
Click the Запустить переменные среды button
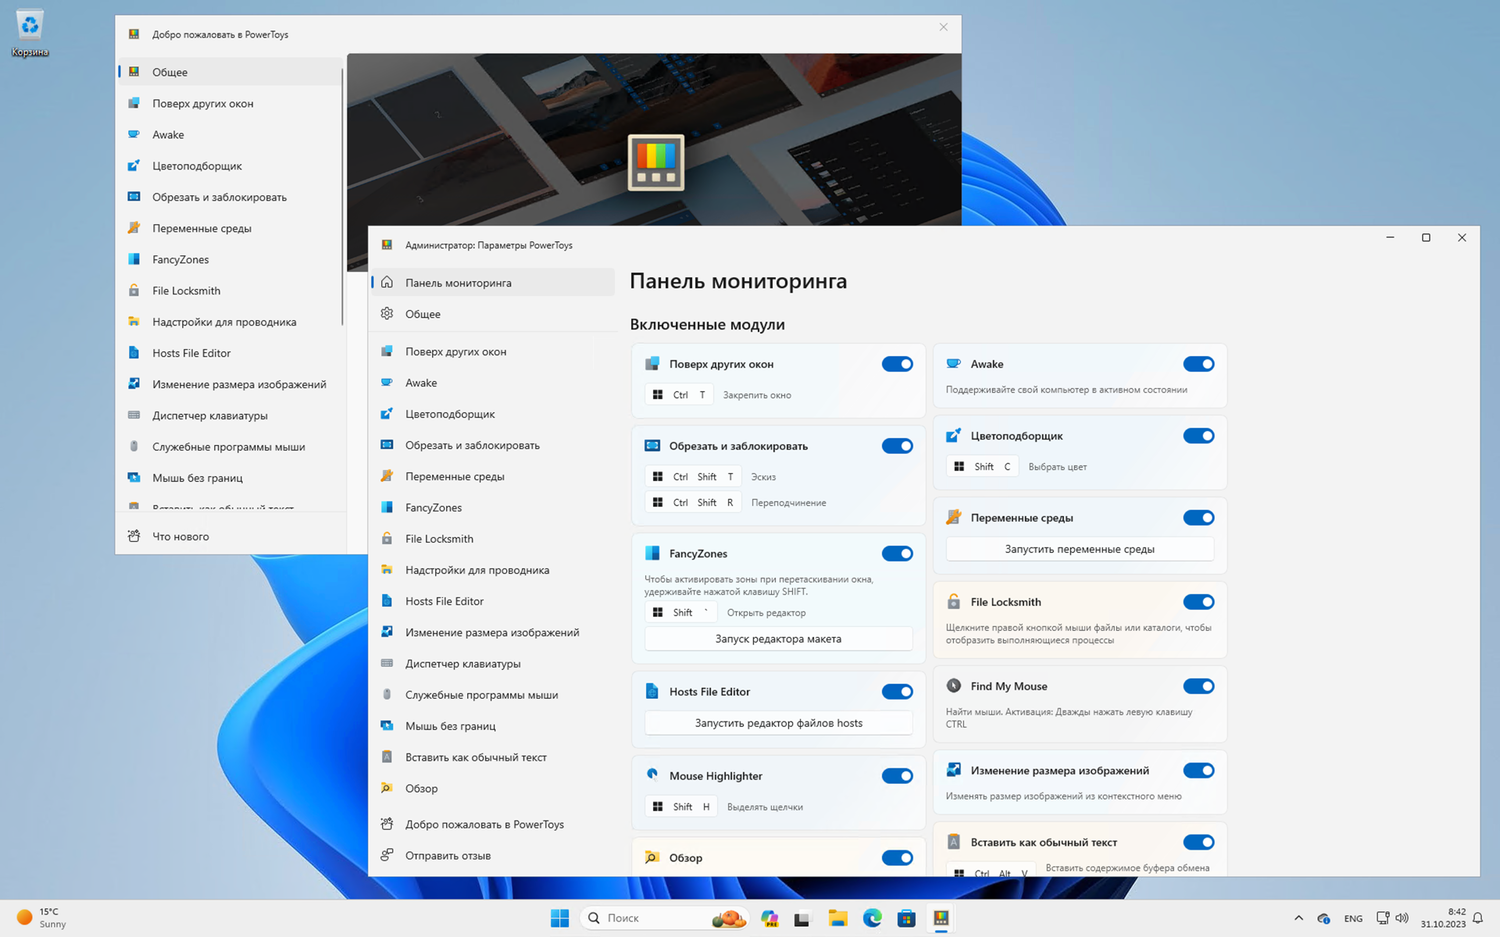click(x=1079, y=549)
